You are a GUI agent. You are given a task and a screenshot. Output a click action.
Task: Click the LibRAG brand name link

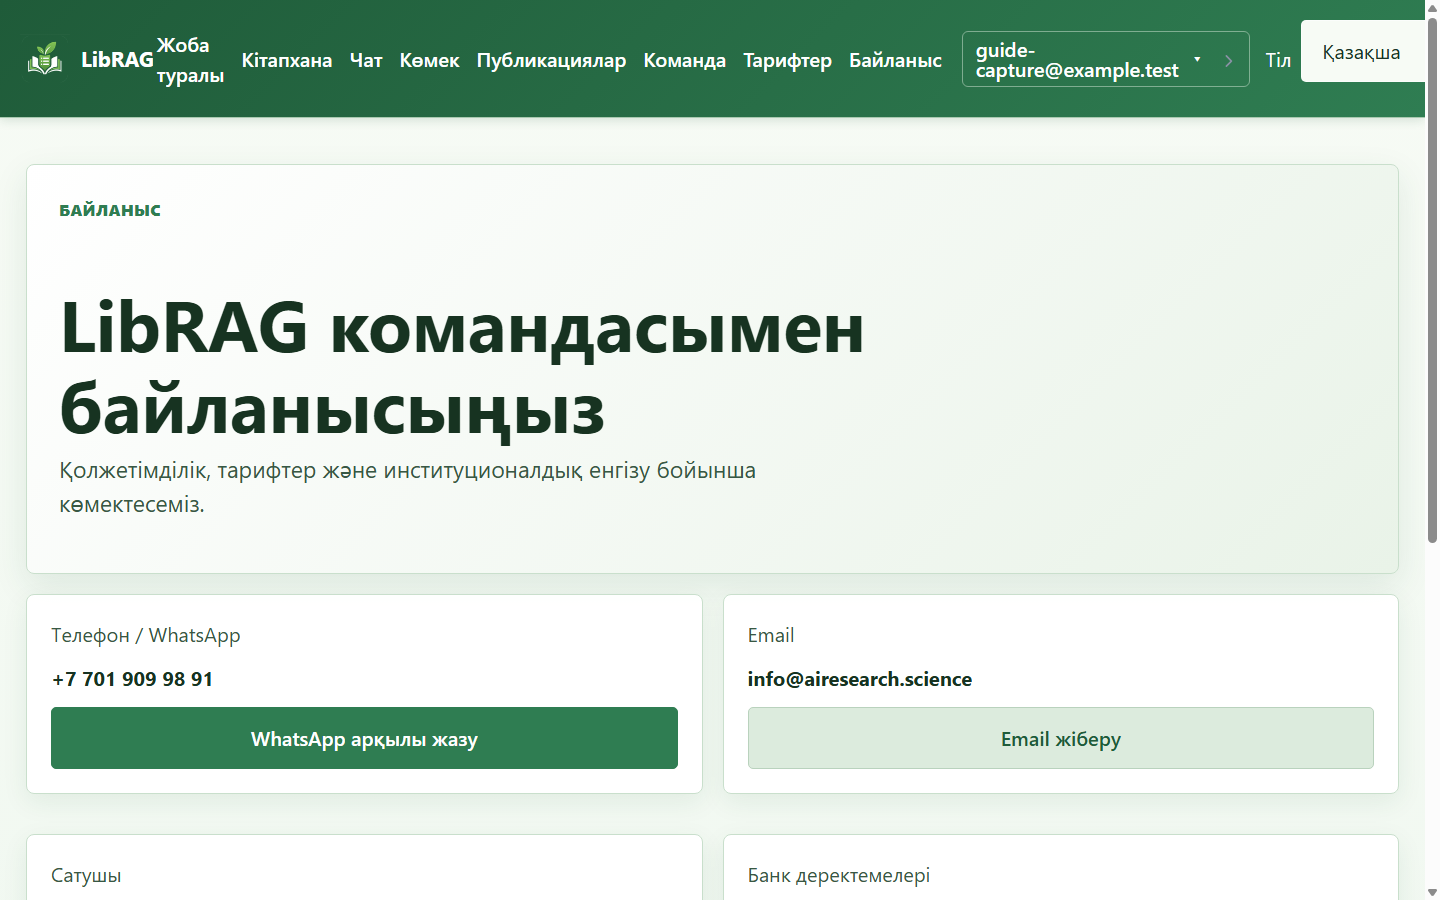point(117,60)
